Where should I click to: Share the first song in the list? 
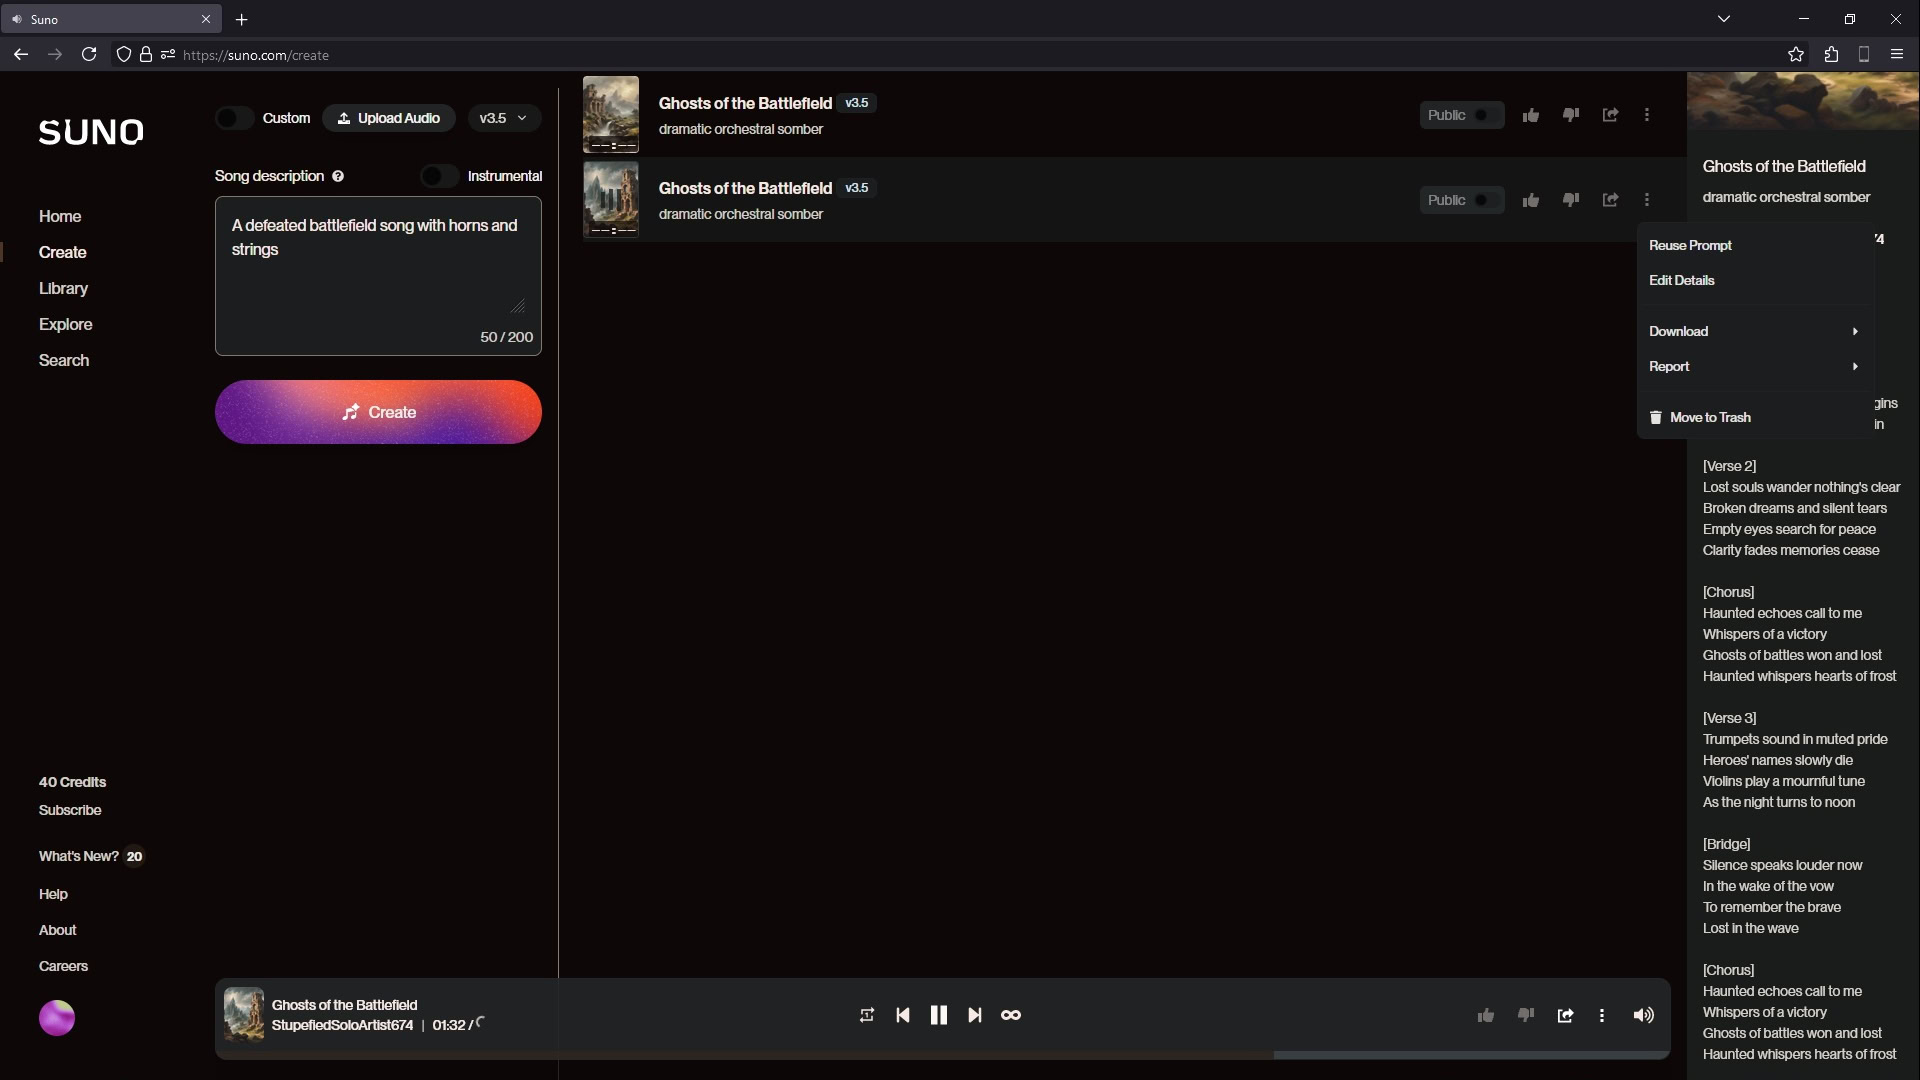coord(1610,115)
